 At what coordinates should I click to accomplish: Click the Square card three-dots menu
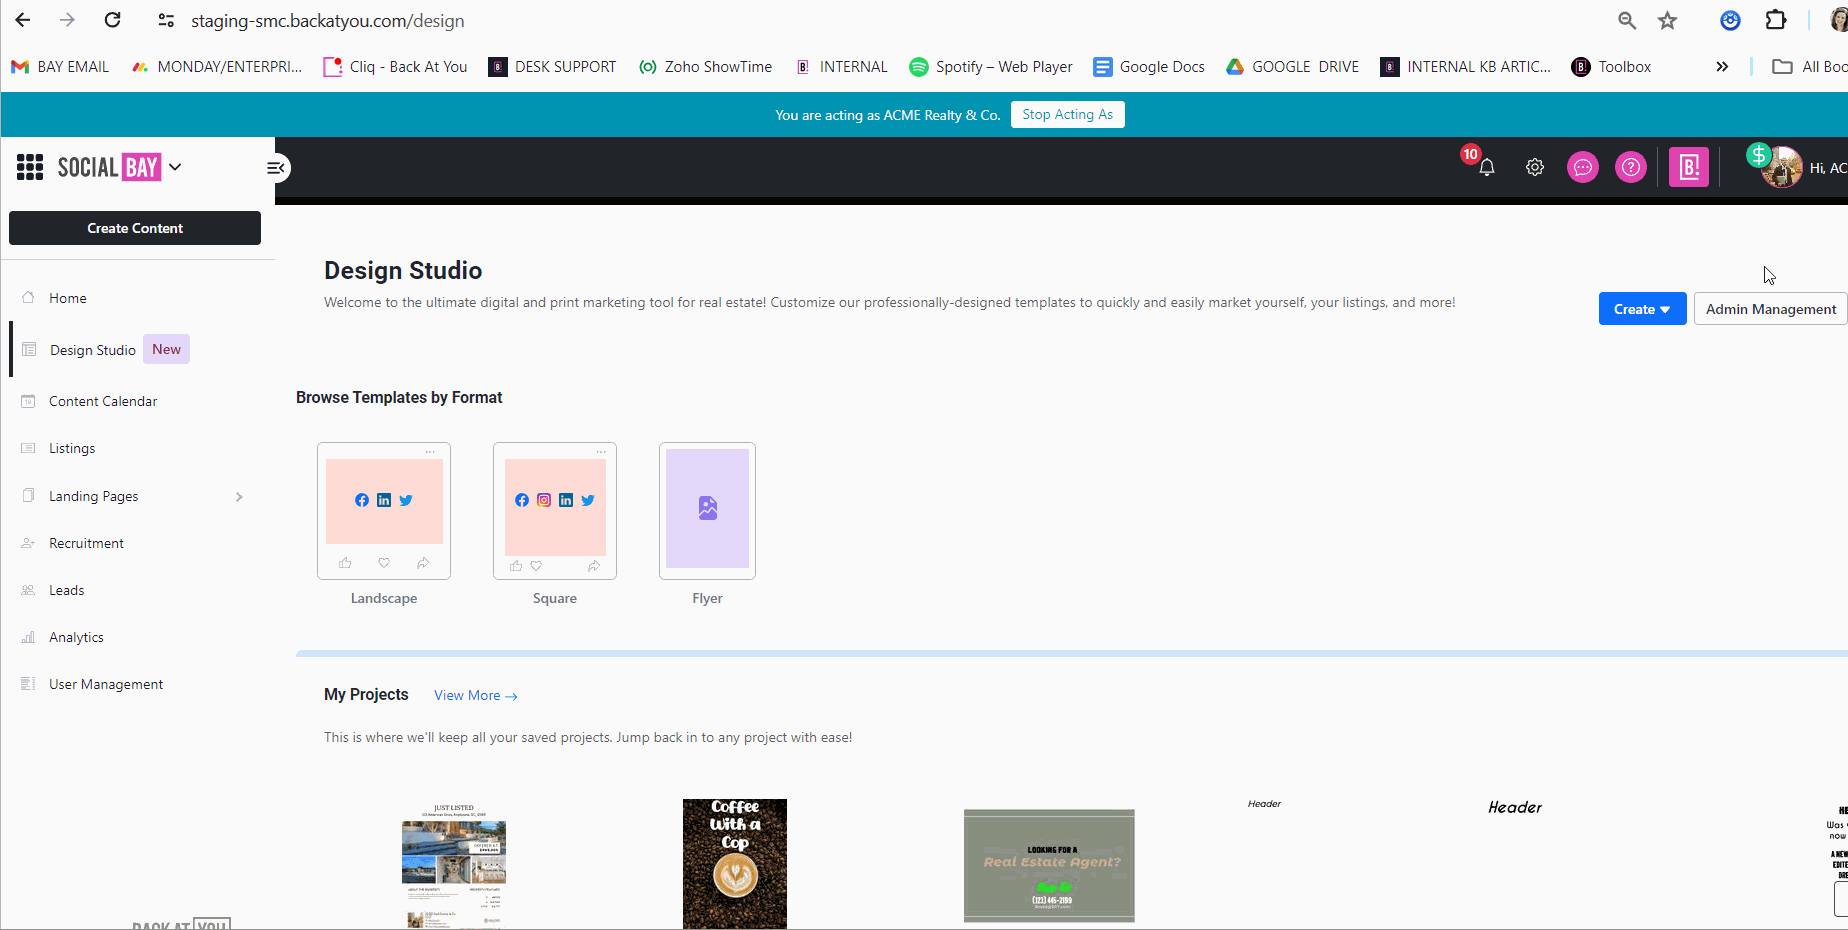click(x=601, y=452)
